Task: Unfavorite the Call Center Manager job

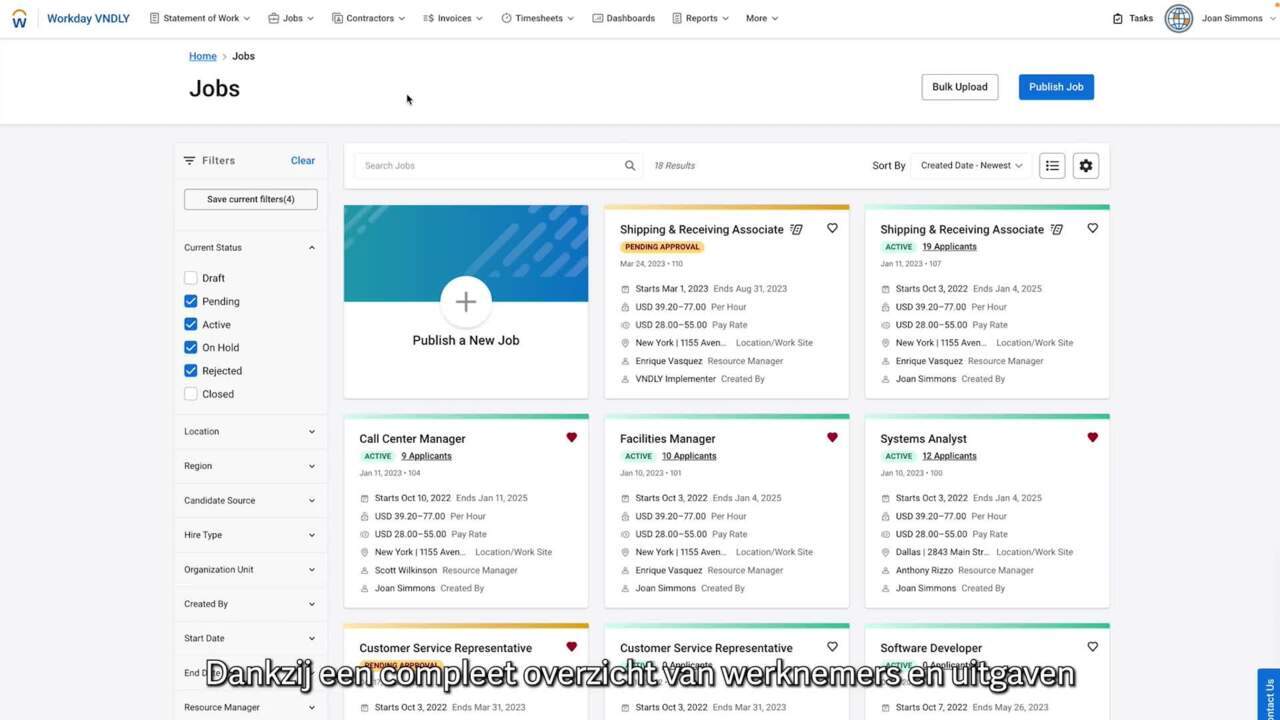Action: [571, 437]
